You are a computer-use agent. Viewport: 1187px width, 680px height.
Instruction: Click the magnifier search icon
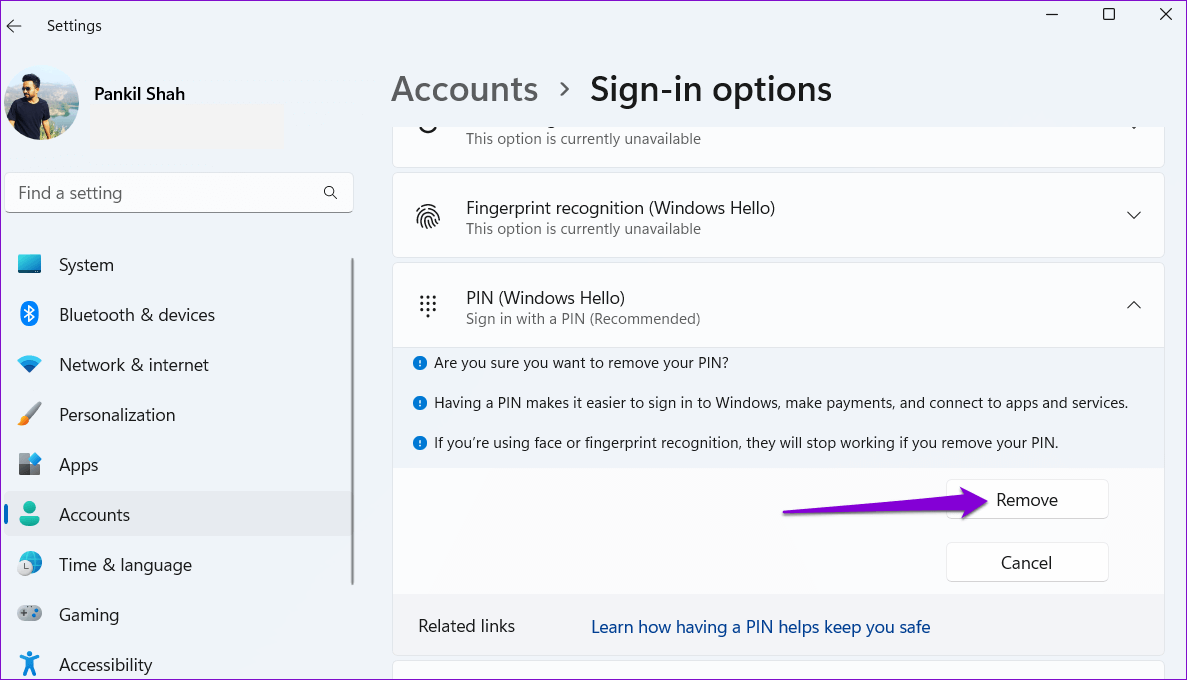point(330,193)
